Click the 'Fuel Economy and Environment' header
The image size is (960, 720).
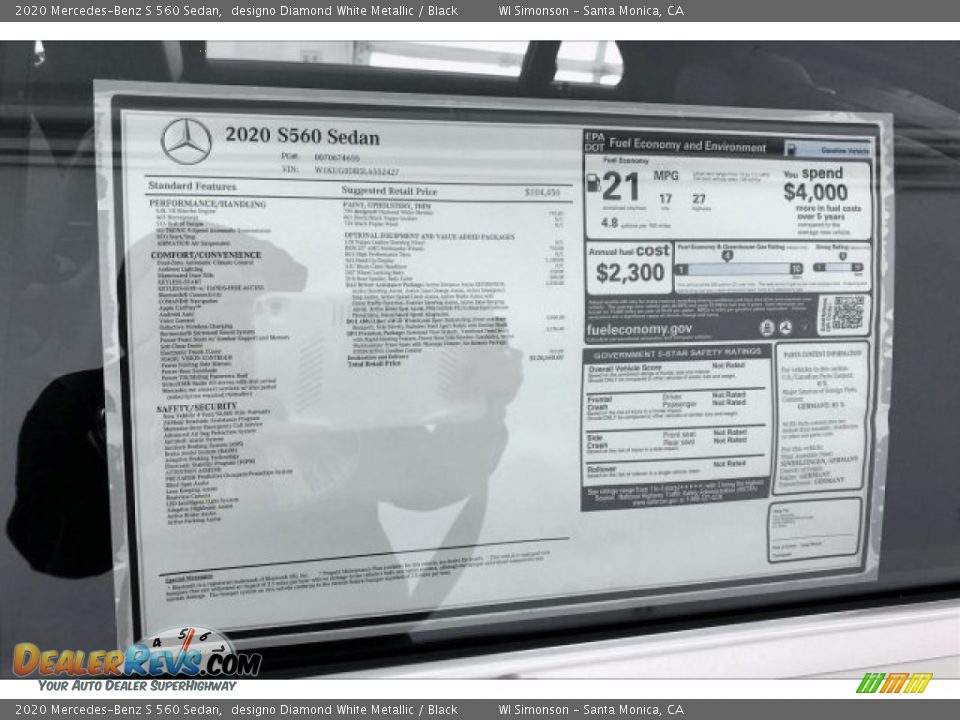coord(687,146)
